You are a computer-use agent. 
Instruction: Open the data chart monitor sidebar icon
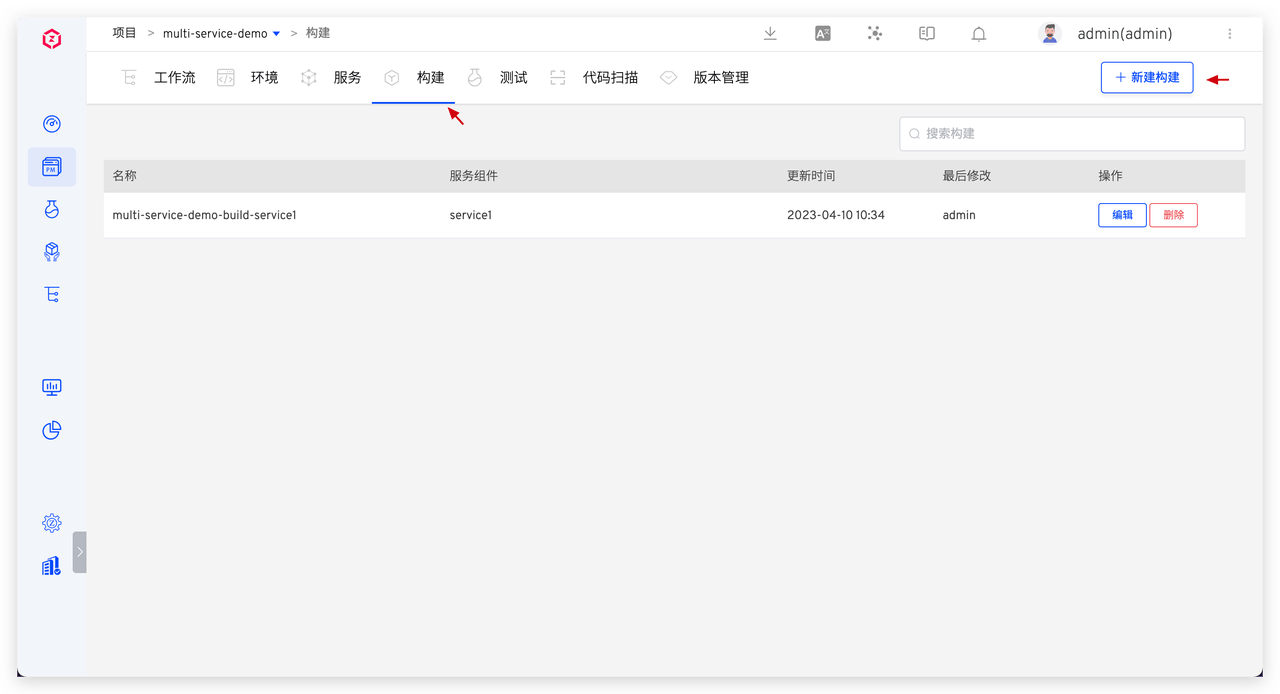tap(52, 387)
